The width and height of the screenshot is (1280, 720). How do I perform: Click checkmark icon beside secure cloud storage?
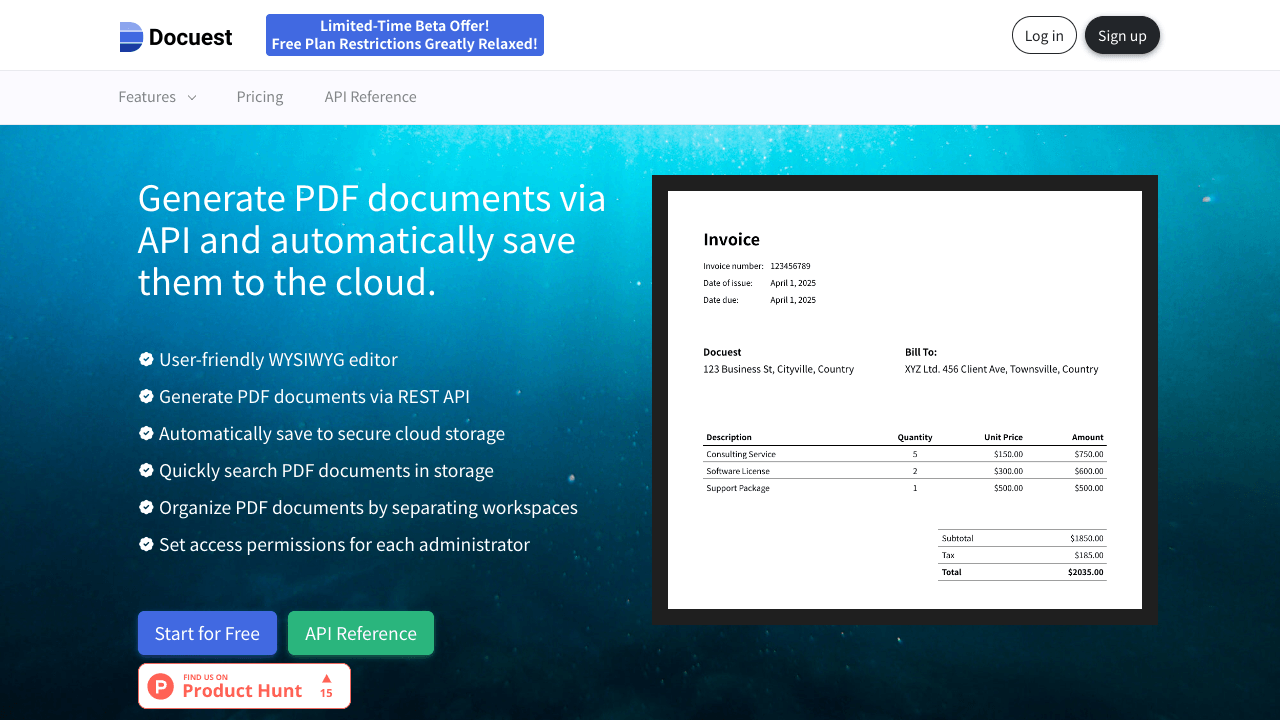tap(146, 433)
